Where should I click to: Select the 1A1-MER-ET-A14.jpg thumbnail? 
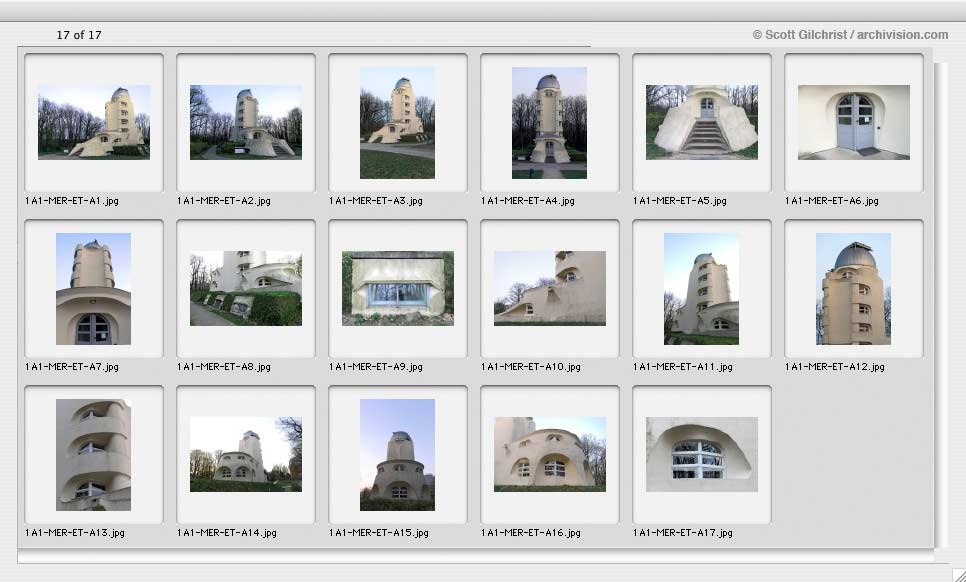[x=246, y=455]
